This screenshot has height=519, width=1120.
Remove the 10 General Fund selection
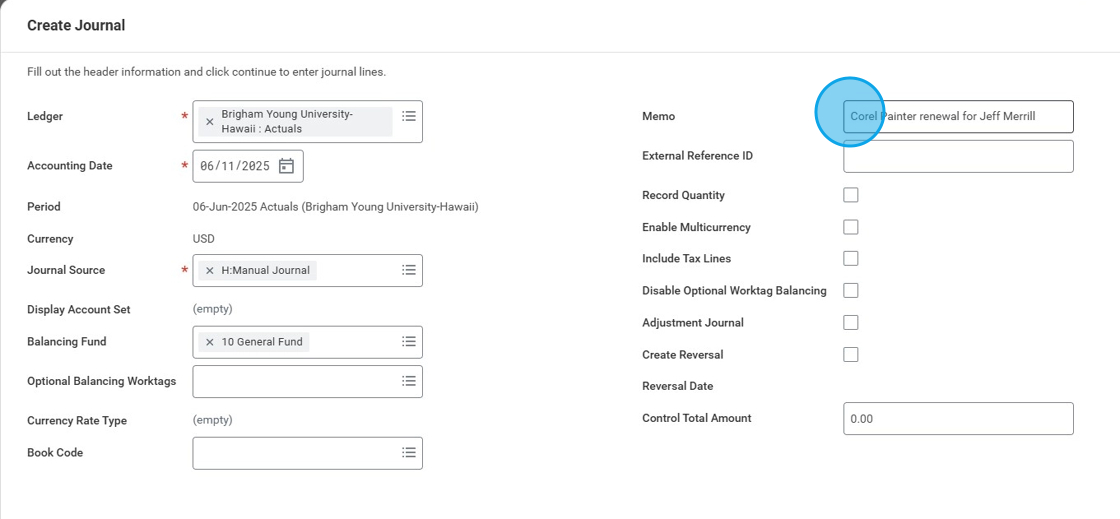tap(209, 342)
